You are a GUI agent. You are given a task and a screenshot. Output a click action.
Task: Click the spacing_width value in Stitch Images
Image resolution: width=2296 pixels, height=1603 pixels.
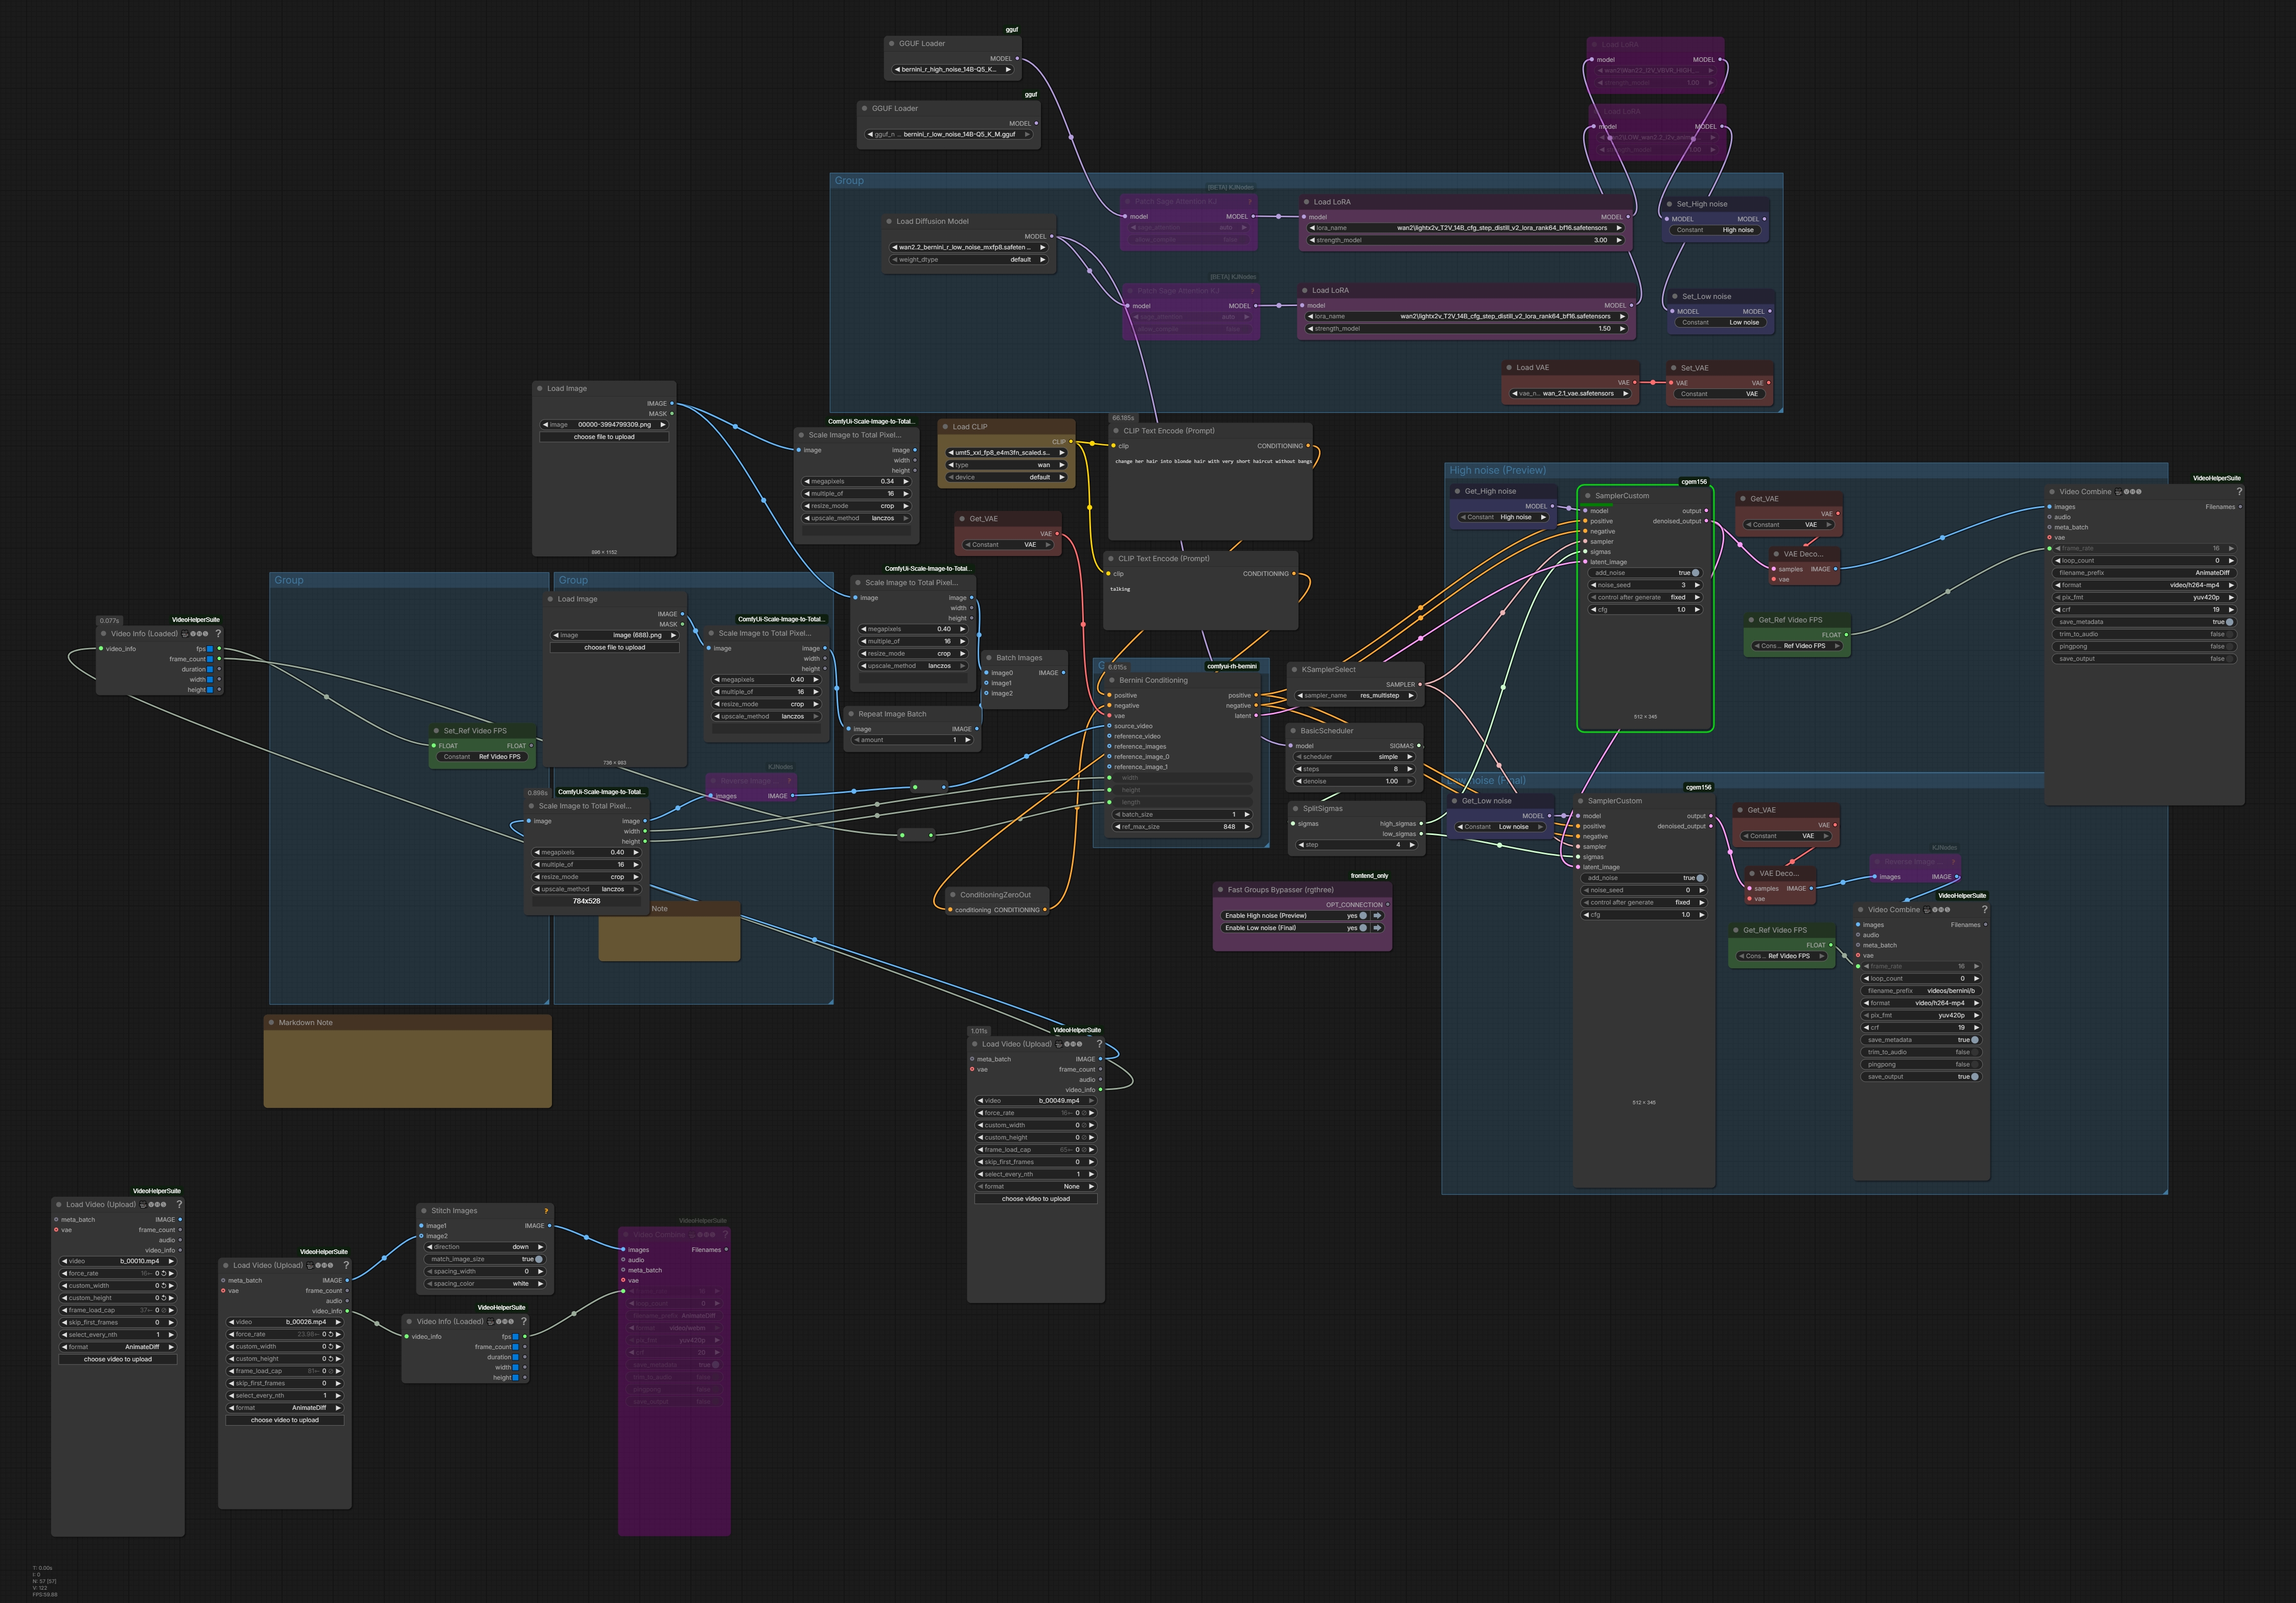[485, 1272]
